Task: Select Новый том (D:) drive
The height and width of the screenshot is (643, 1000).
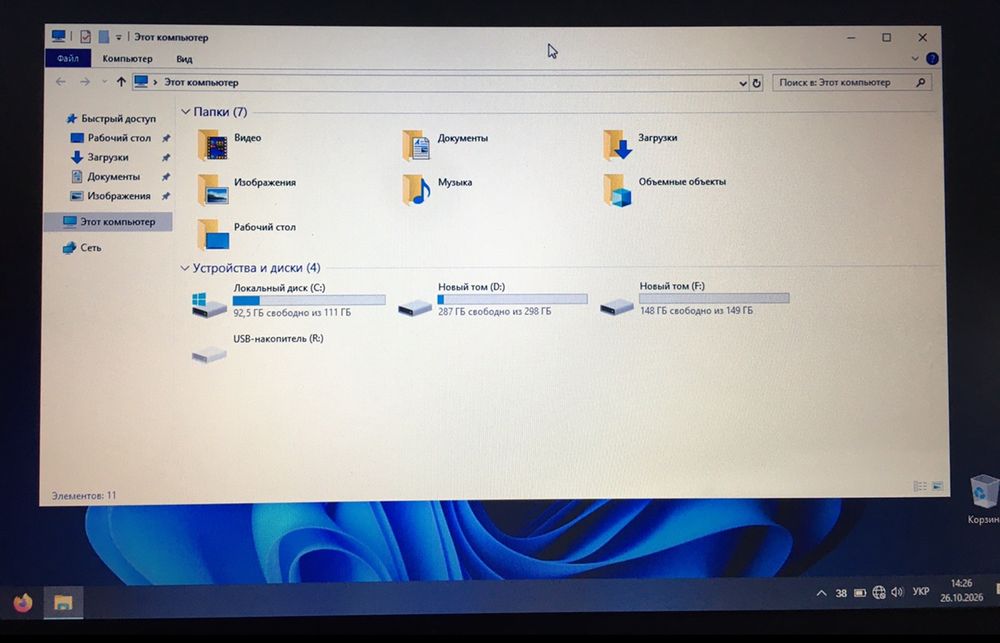Action: pyautogui.click(x=492, y=300)
